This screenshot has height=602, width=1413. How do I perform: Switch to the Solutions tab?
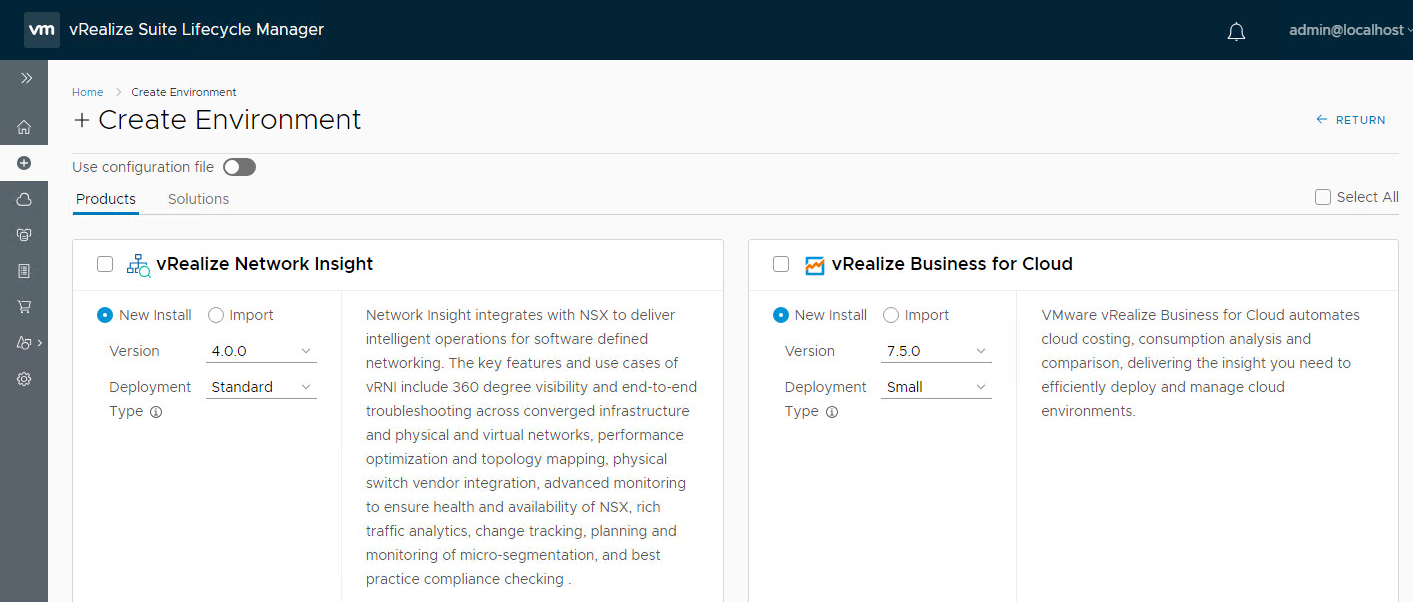coord(198,199)
